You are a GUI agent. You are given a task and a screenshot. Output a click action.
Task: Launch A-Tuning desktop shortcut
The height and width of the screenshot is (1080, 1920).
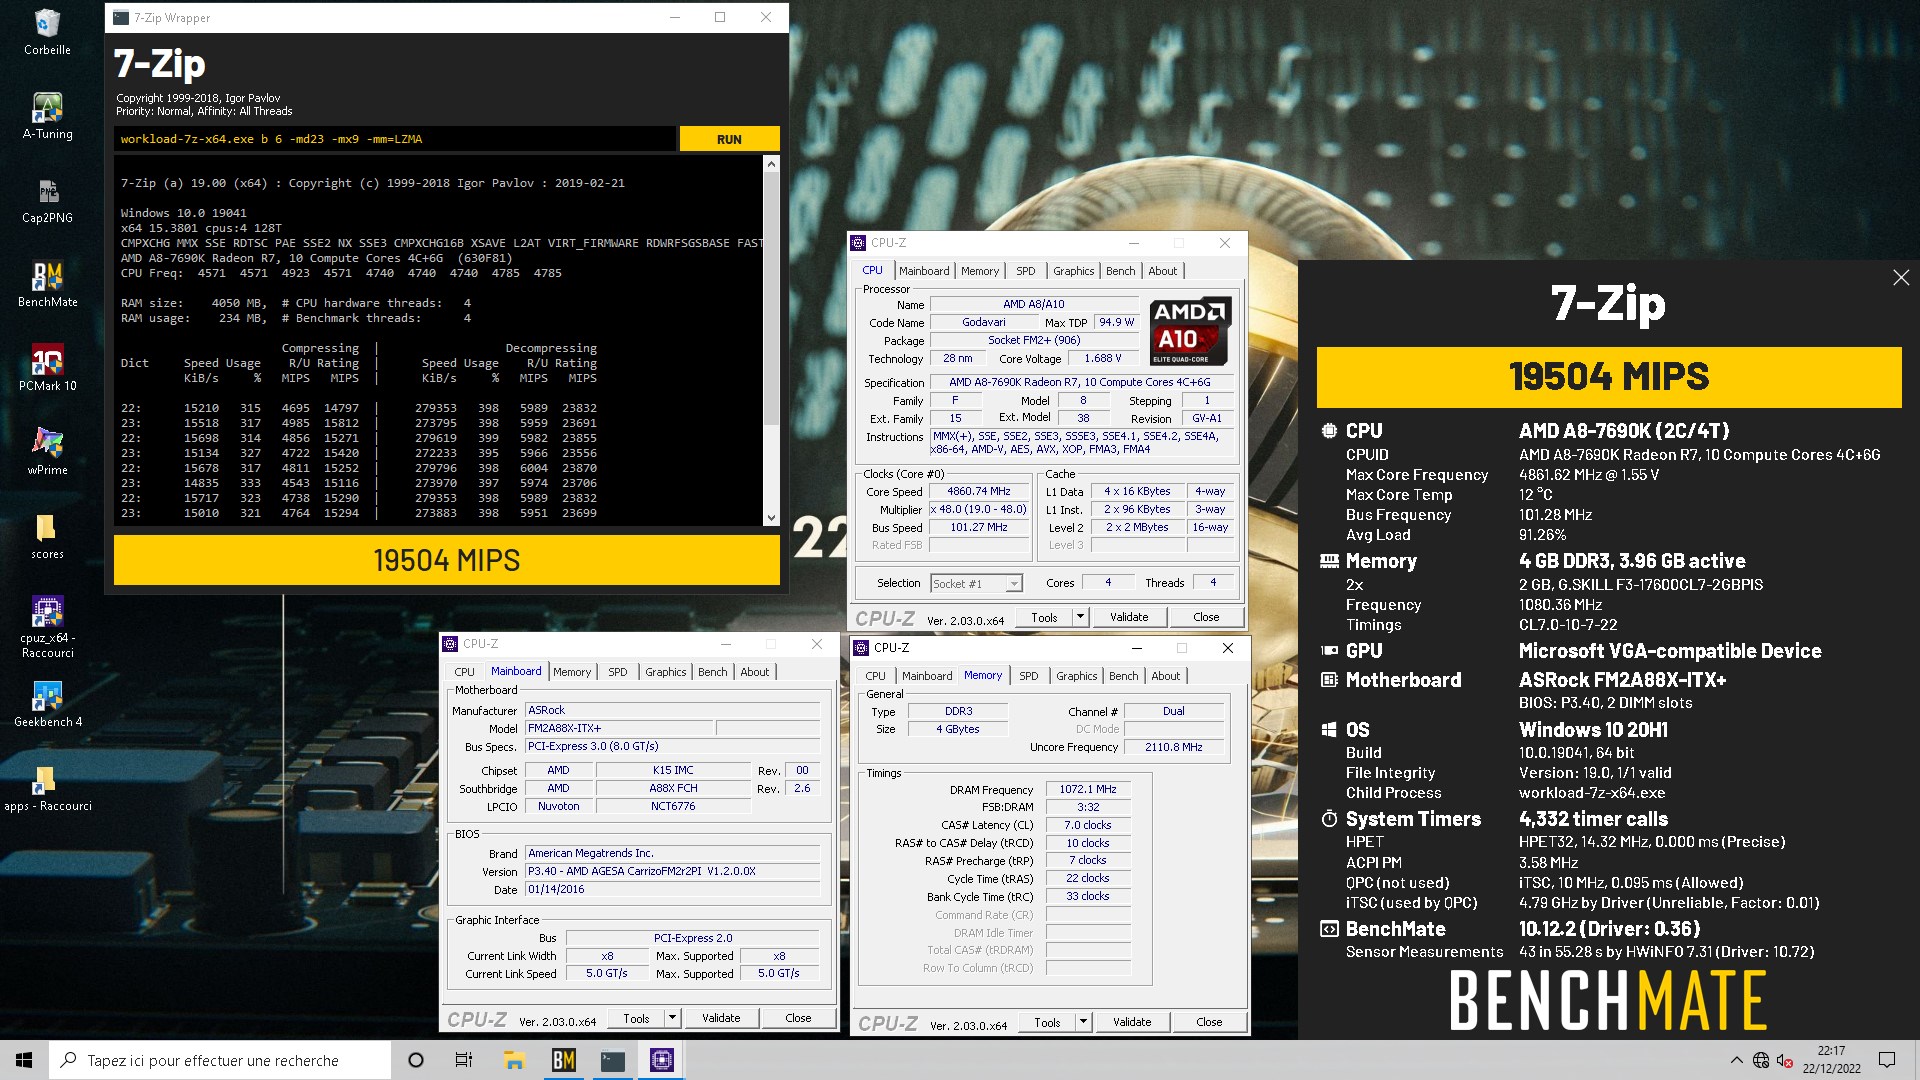[x=47, y=116]
